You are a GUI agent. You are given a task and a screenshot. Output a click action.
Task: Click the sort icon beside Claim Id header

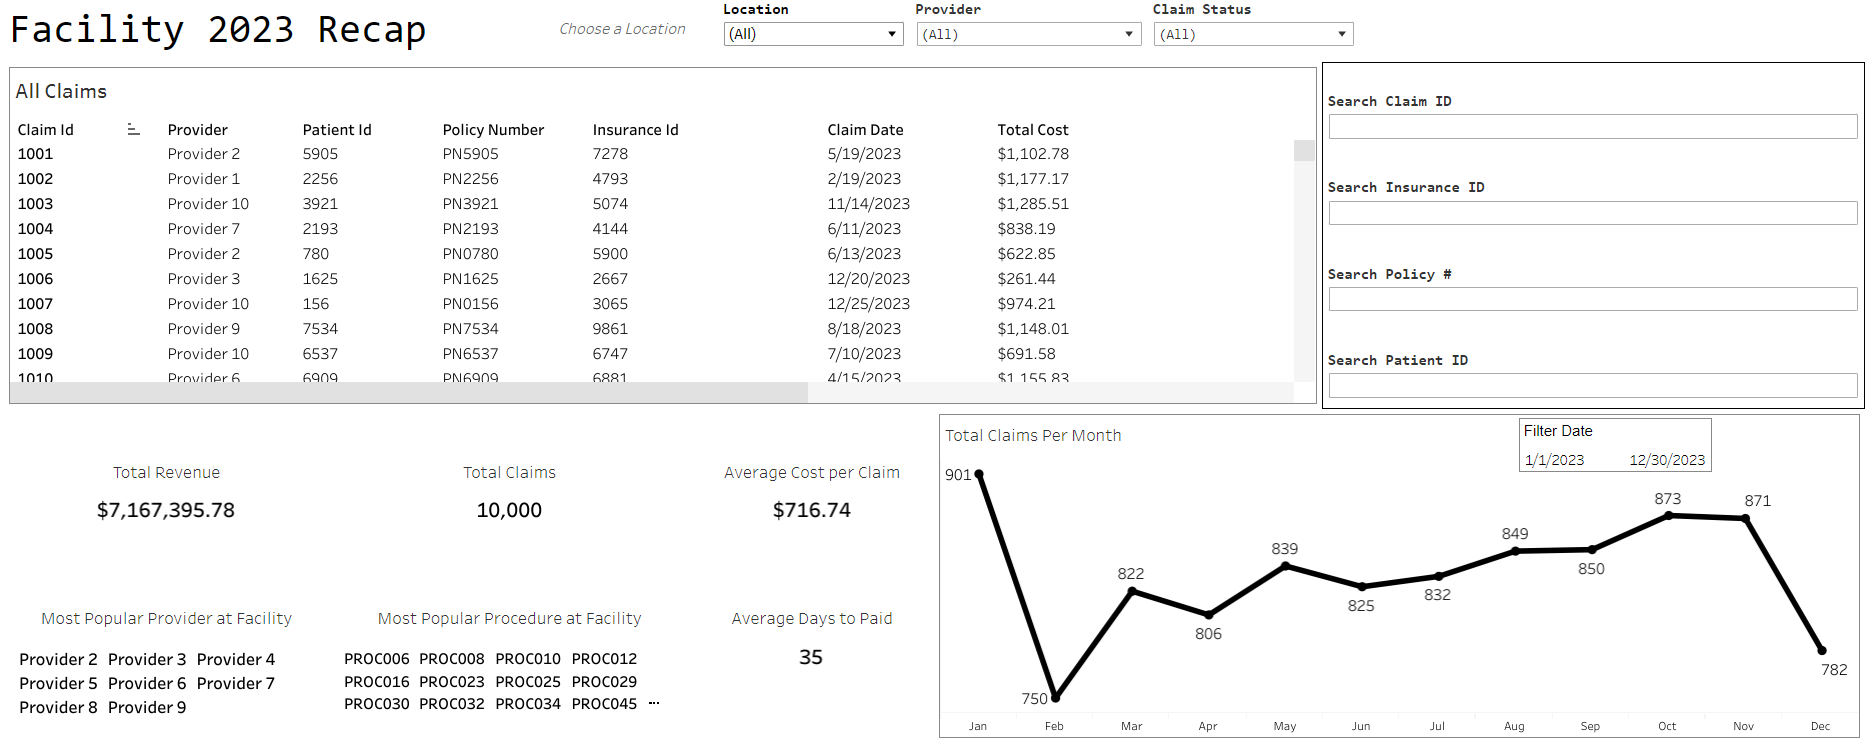point(133,130)
